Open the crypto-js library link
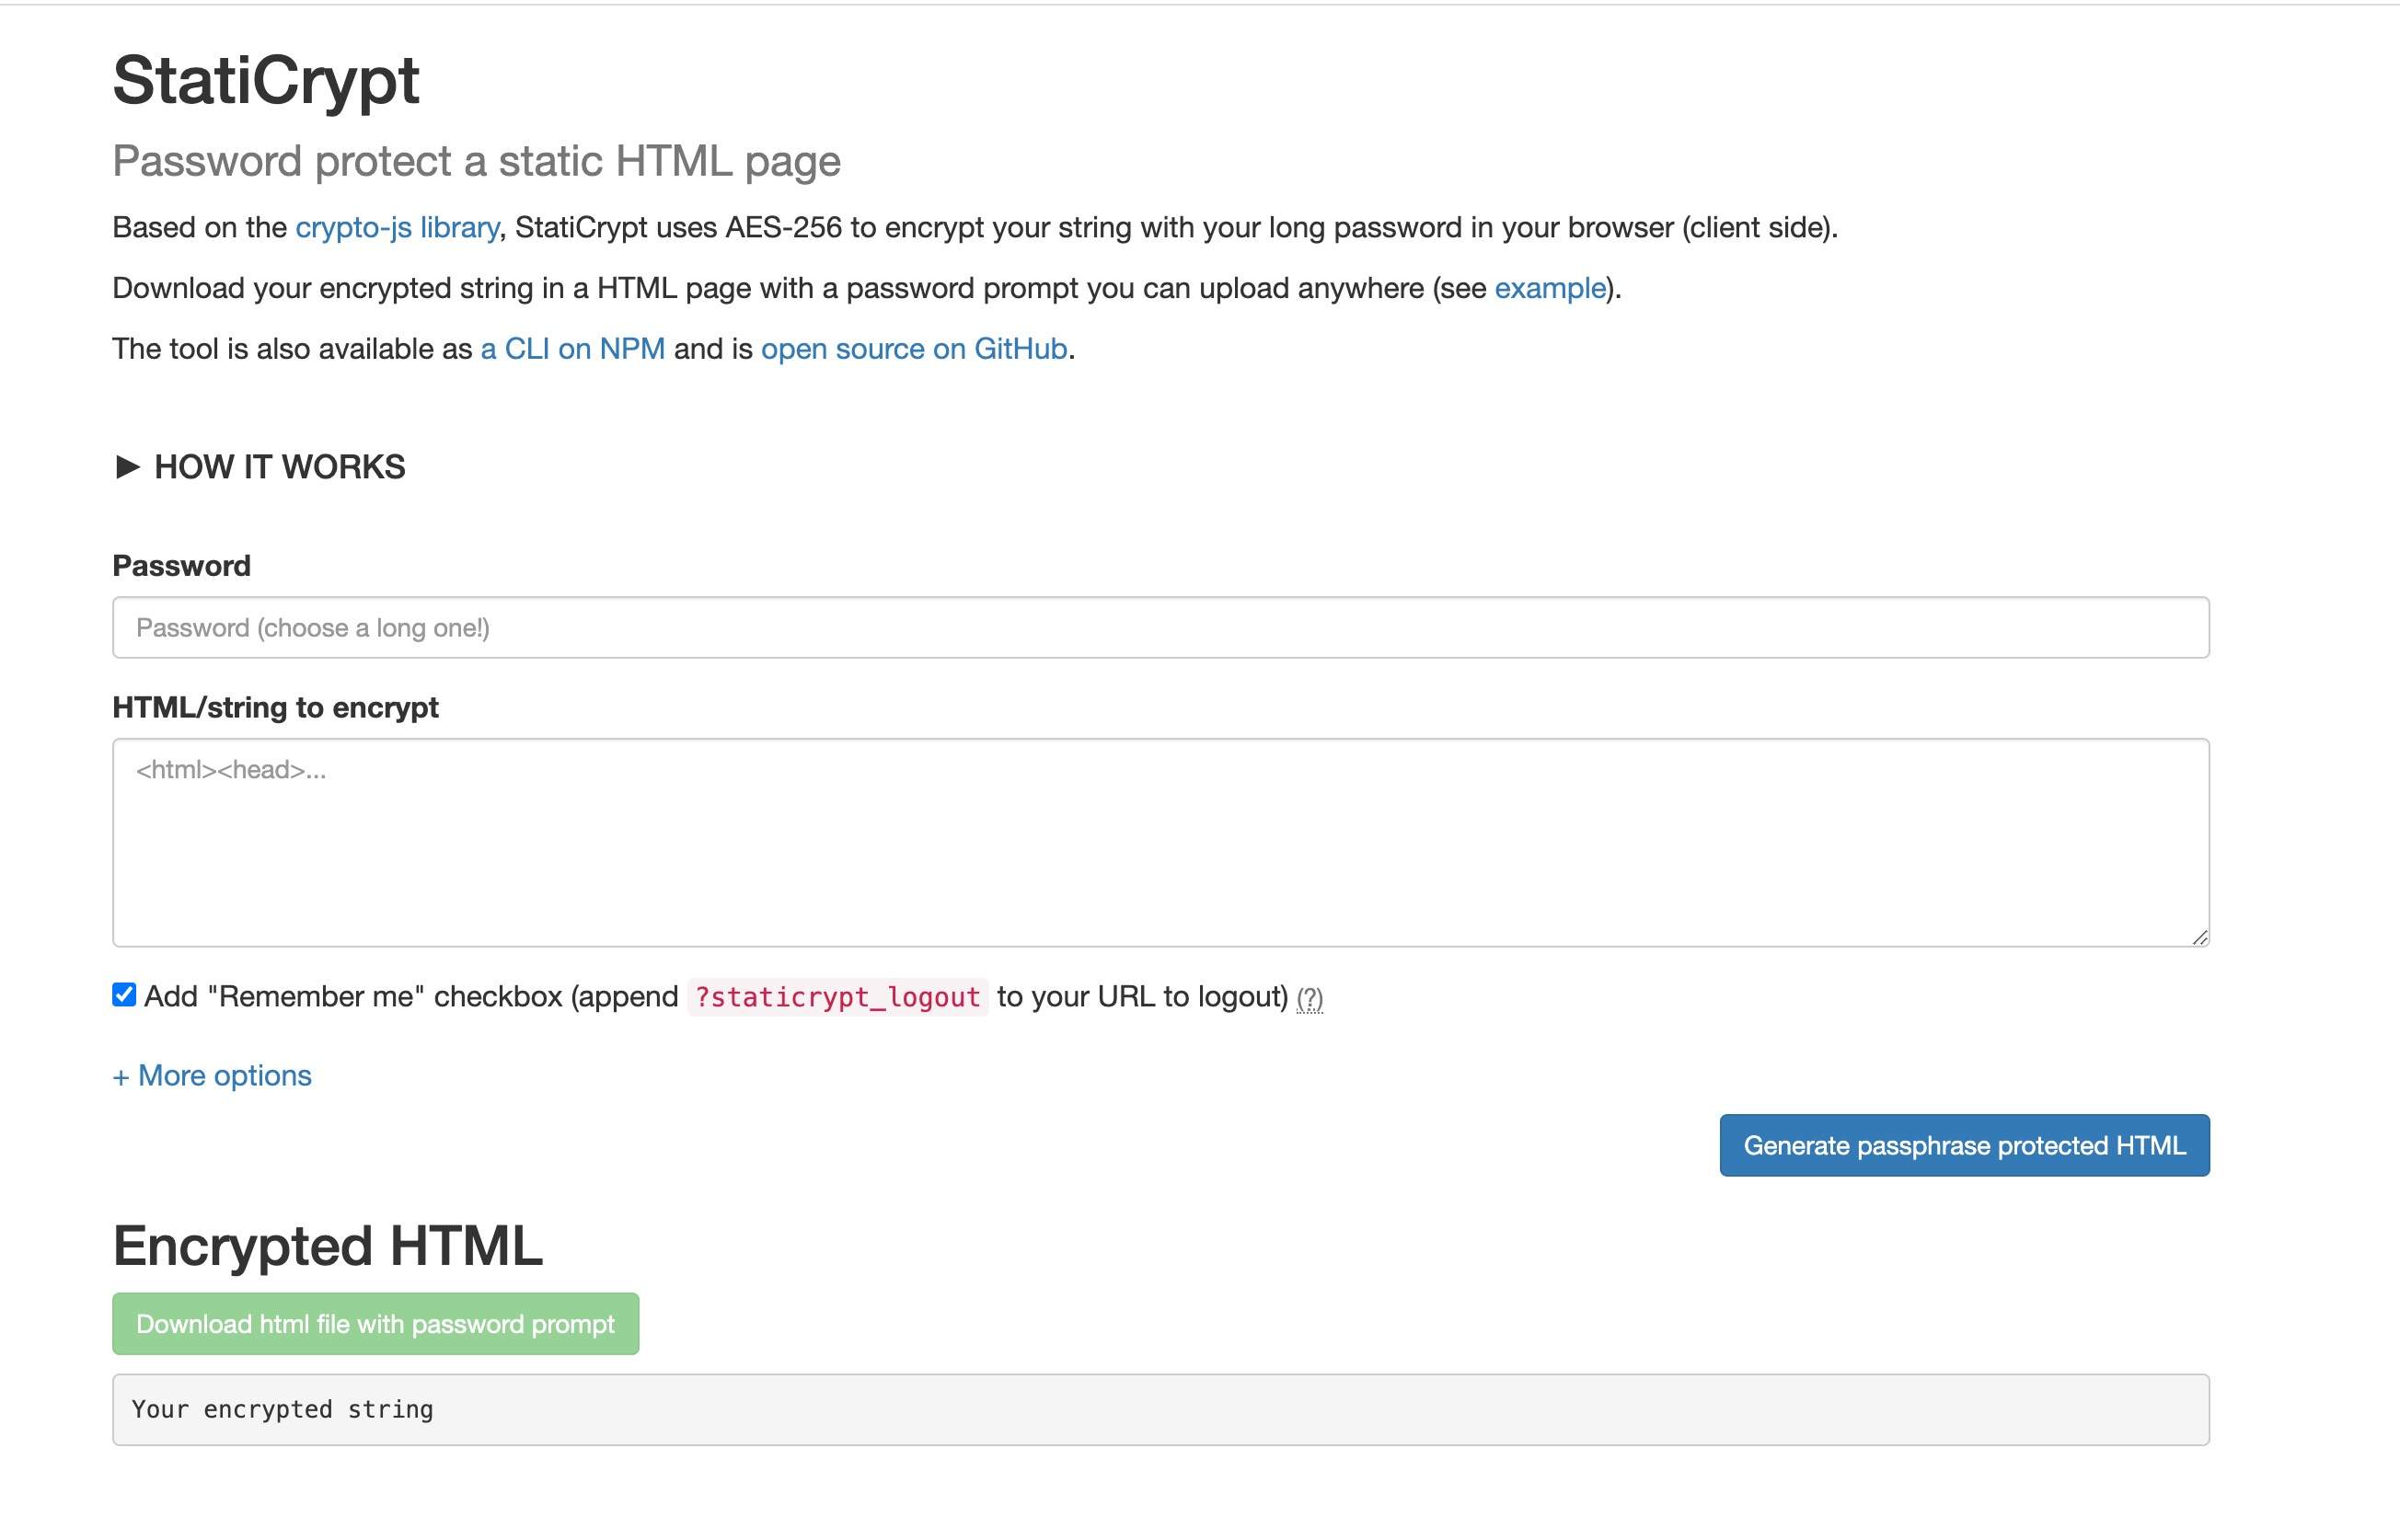This screenshot has height=1540, width=2400. (397, 228)
